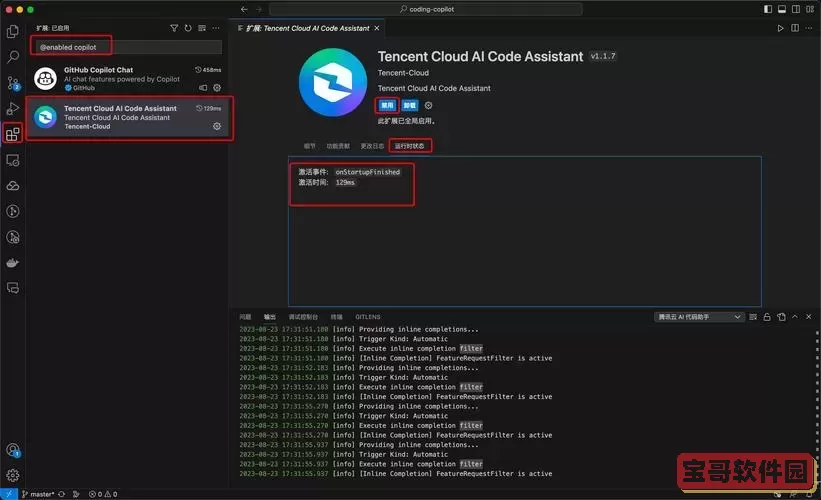
Task: Open the Docker whale view
Action: coord(13,263)
